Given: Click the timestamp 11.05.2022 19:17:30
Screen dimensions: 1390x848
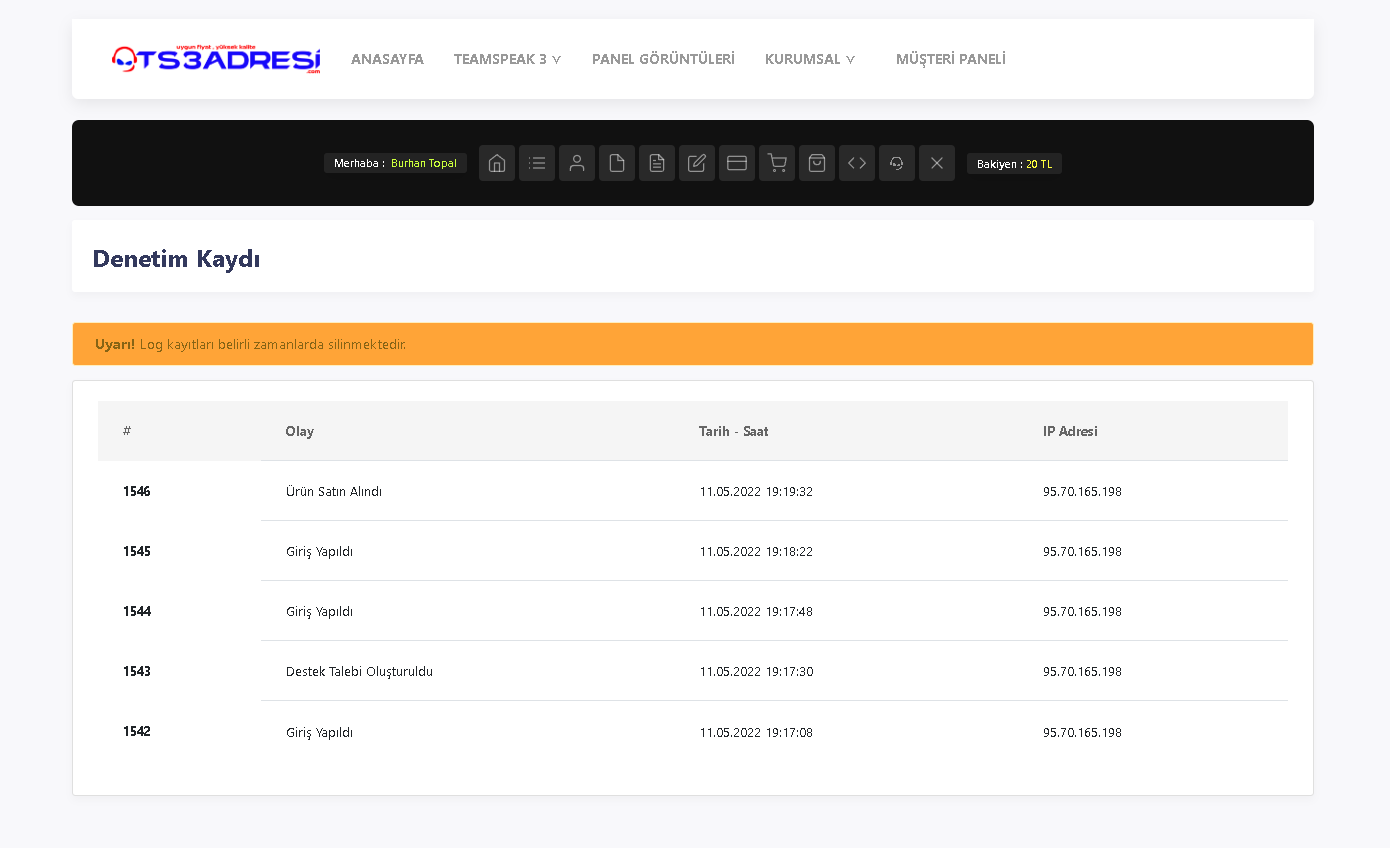Looking at the screenshot, I should click(x=756, y=671).
